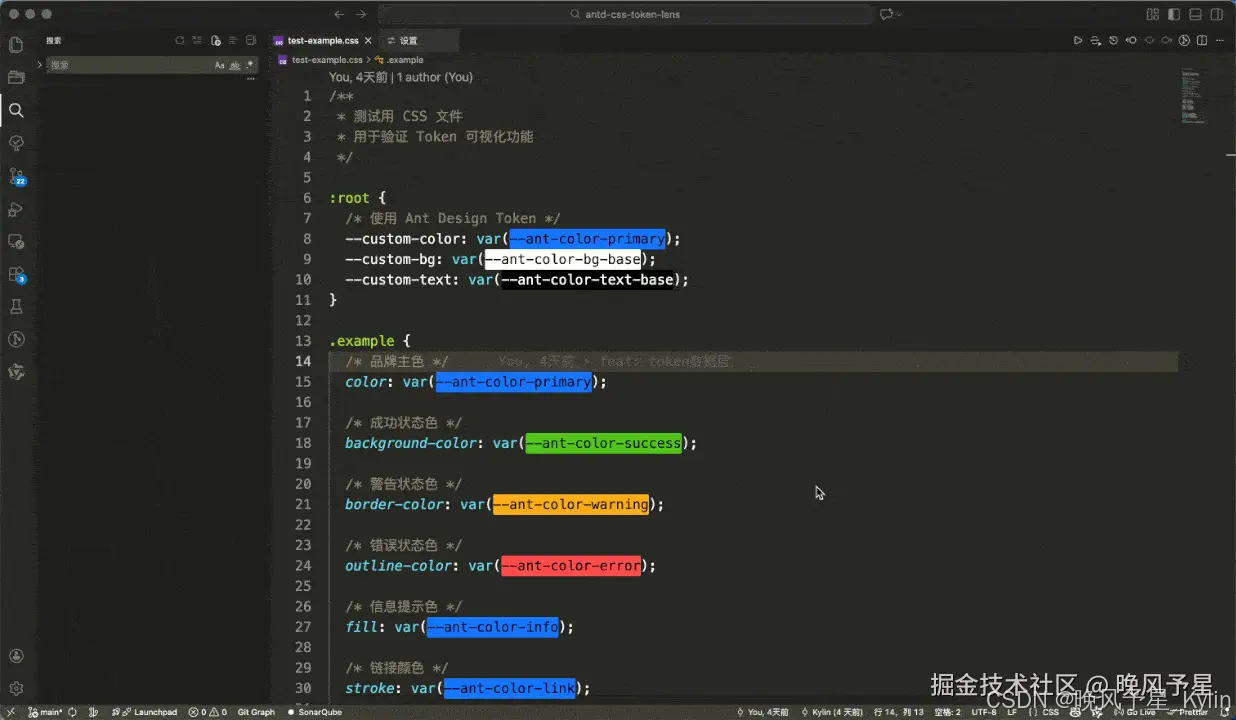
Task: Open the editor More Actions ellipsis menu
Action: (1219, 41)
